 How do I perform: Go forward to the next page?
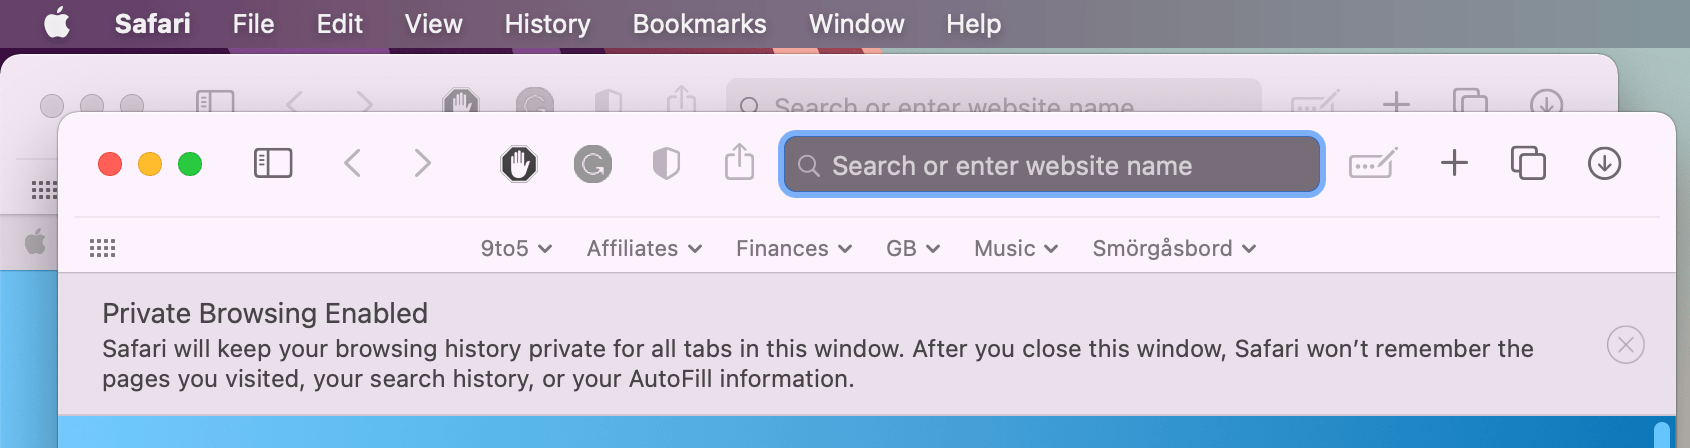coord(422,163)
